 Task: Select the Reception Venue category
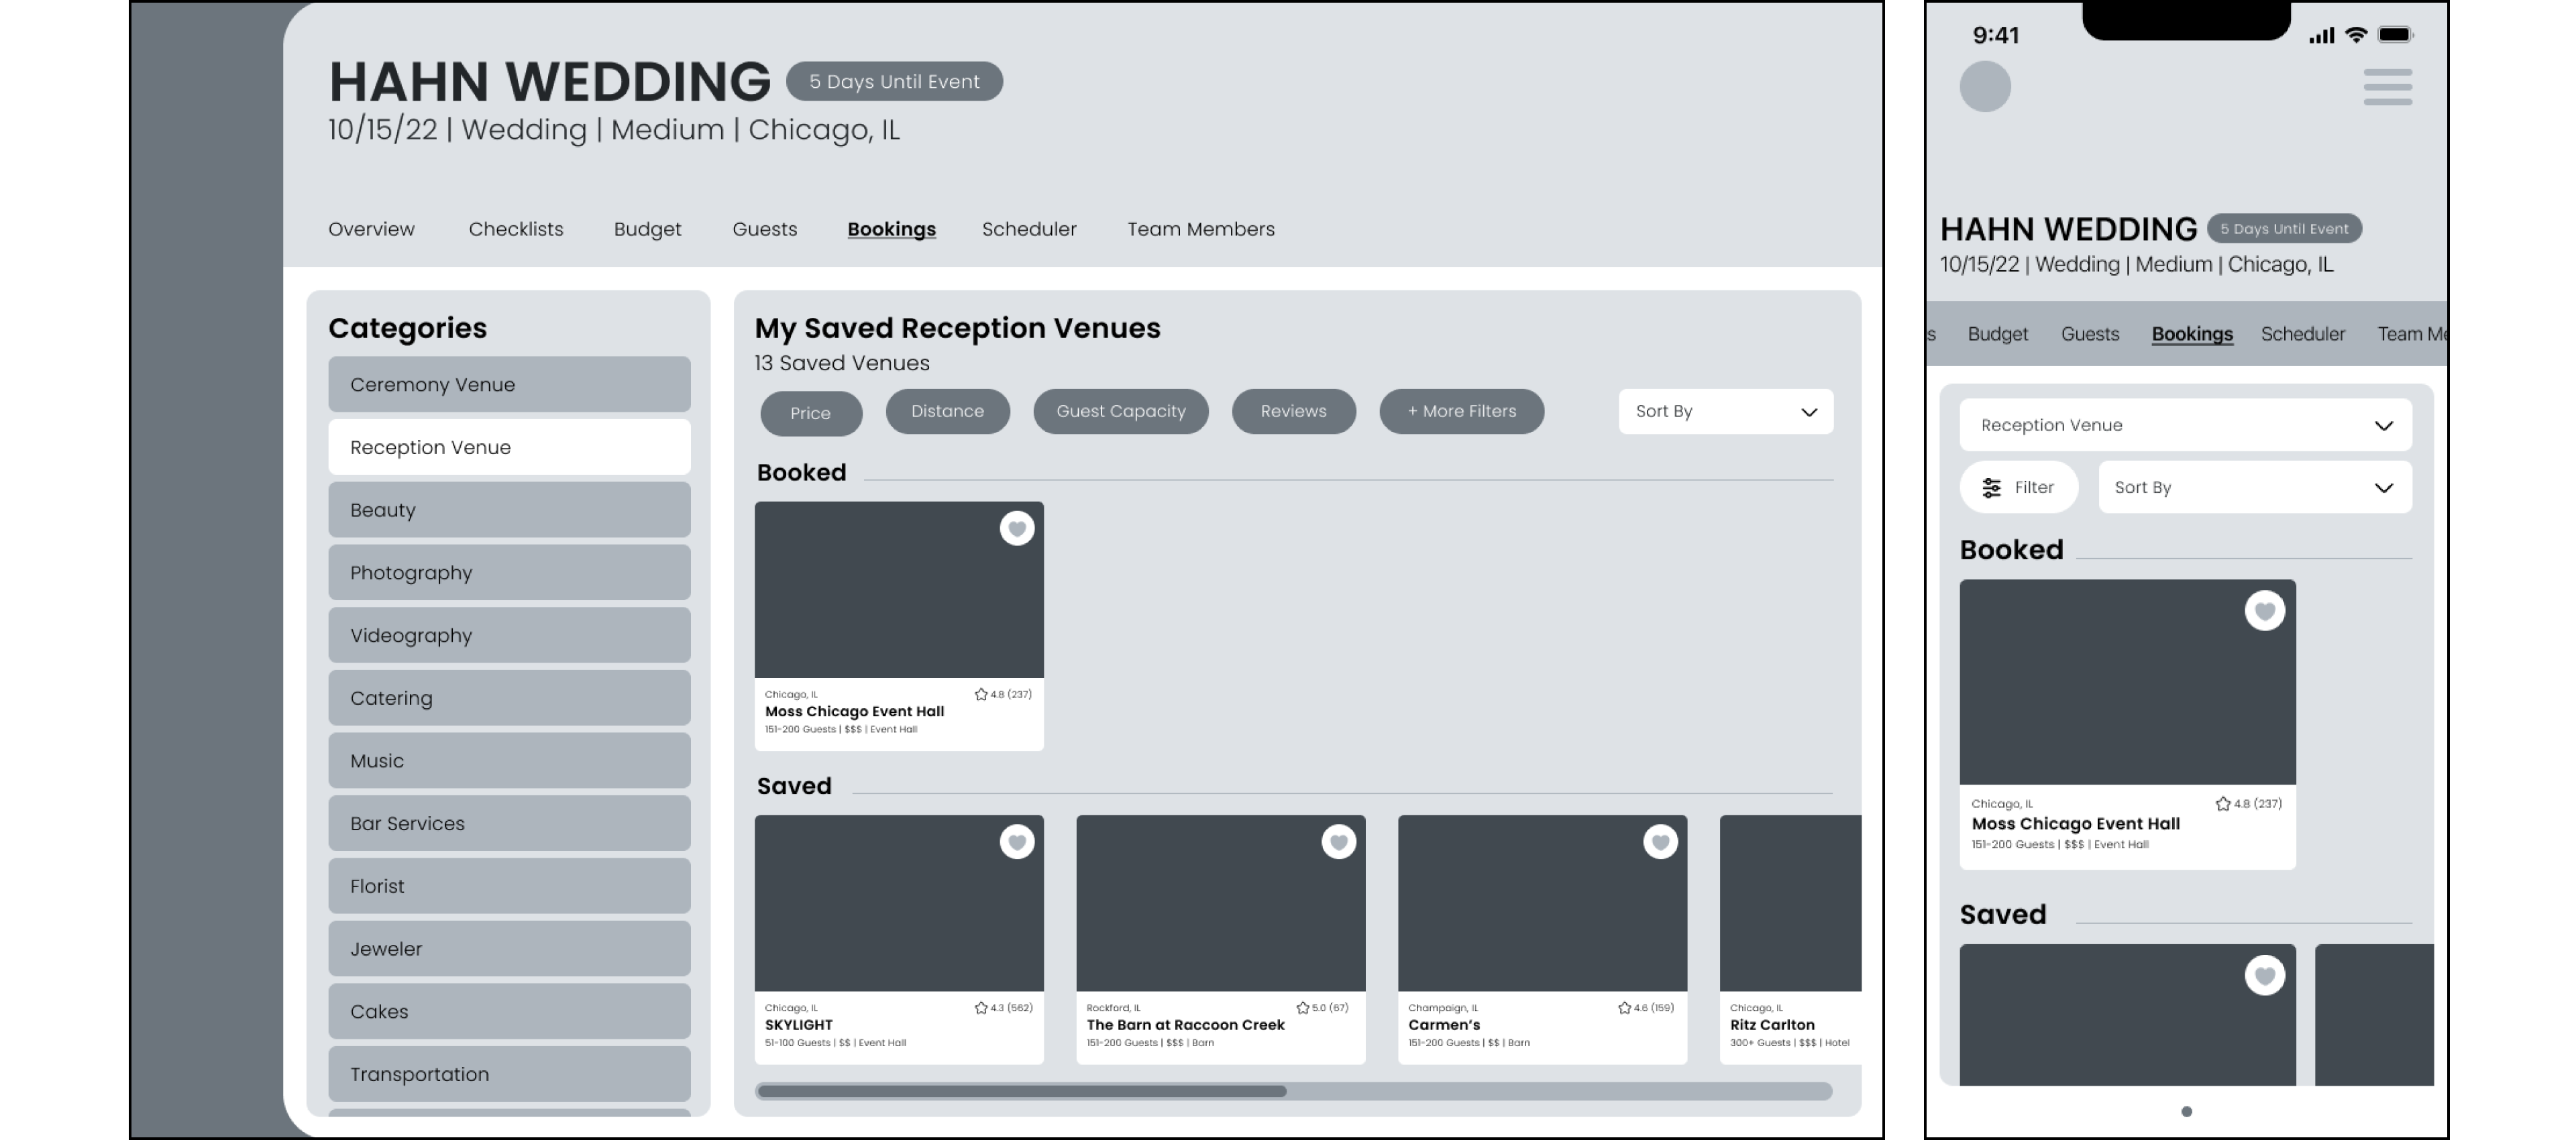pos(509,448)
